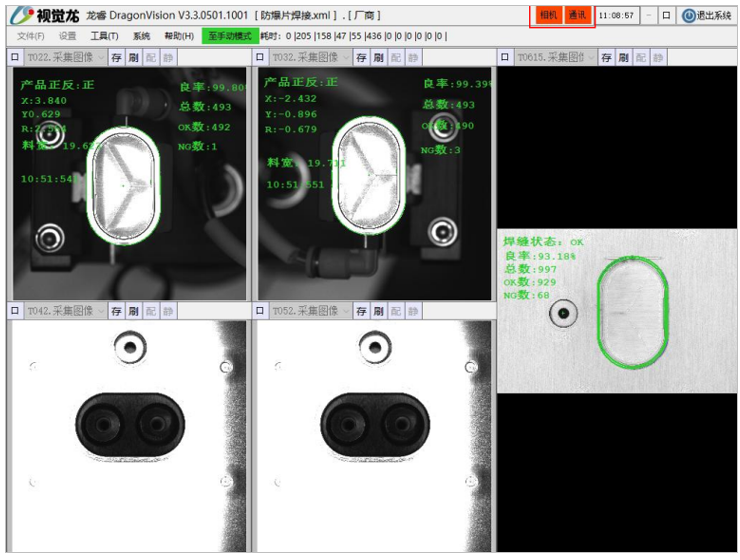740x560 pixels.
Task: Click 焊缝状态: OK text
Action: [543, 242]
